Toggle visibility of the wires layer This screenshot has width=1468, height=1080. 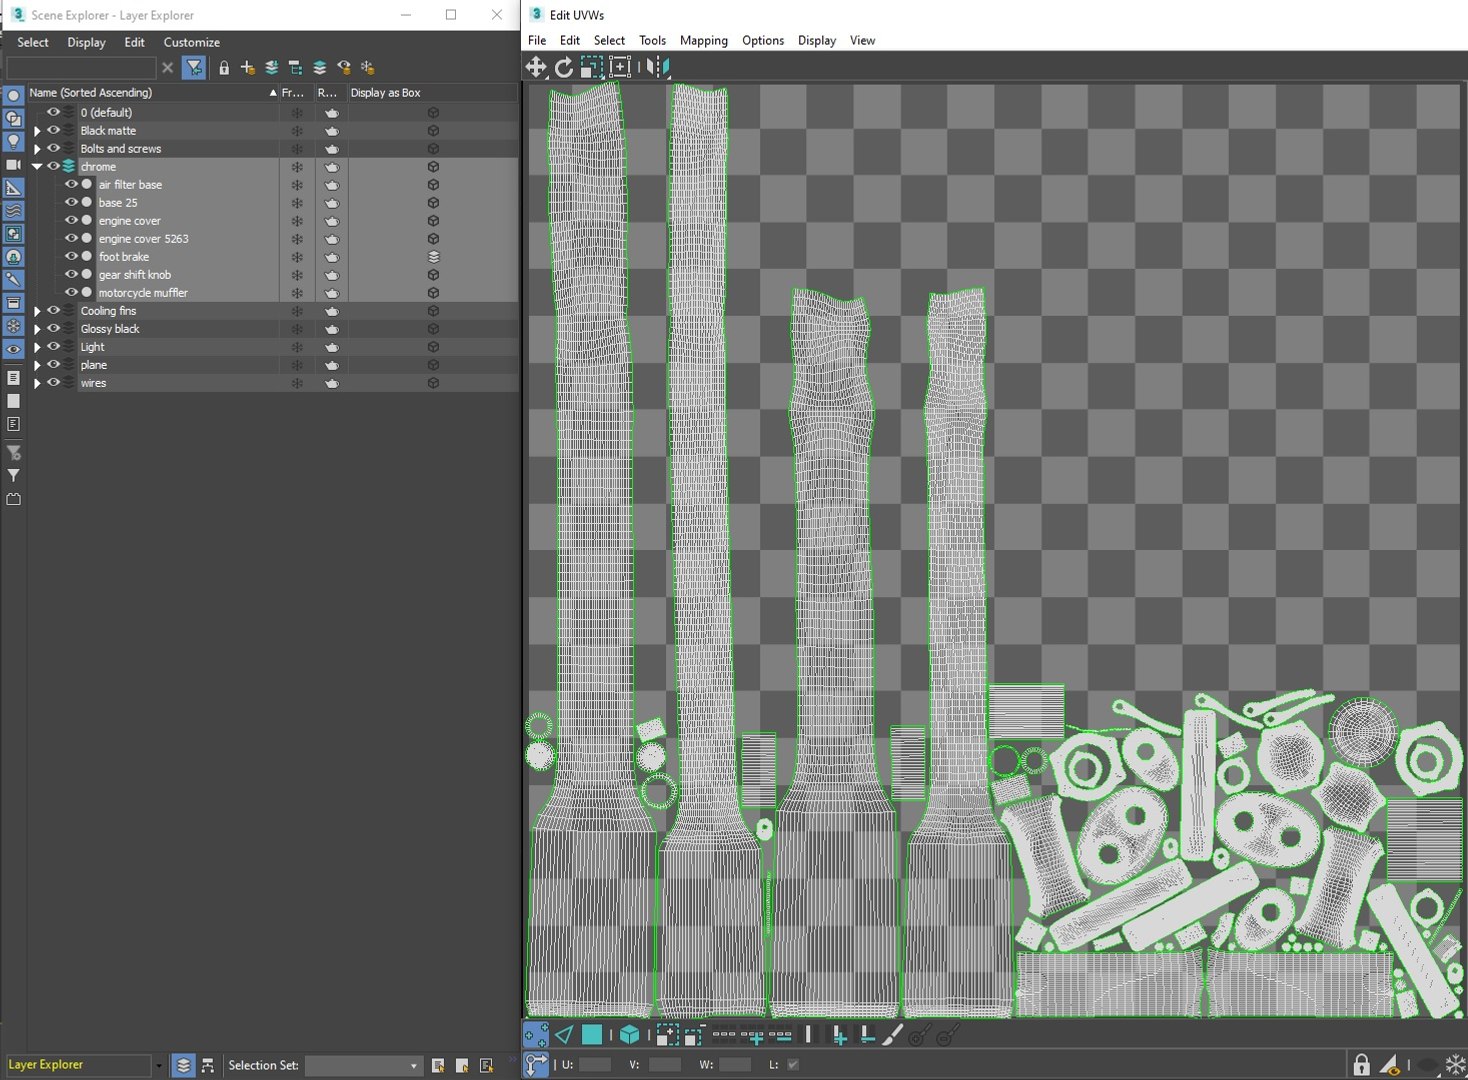[54, 383]
